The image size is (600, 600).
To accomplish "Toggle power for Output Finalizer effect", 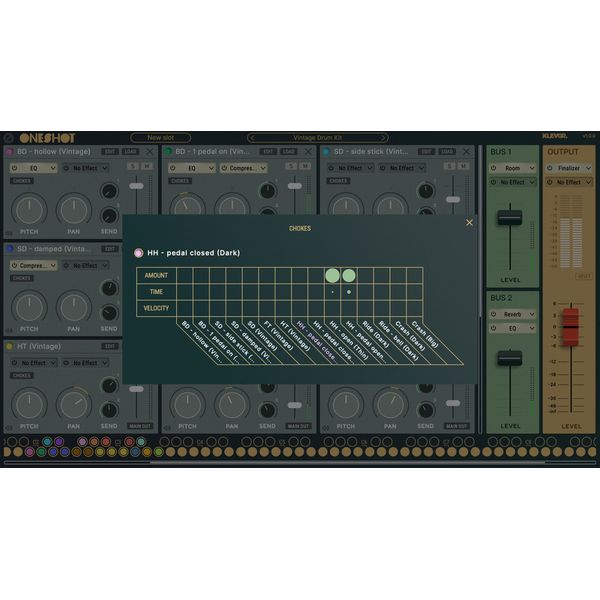I will point(550,168).
